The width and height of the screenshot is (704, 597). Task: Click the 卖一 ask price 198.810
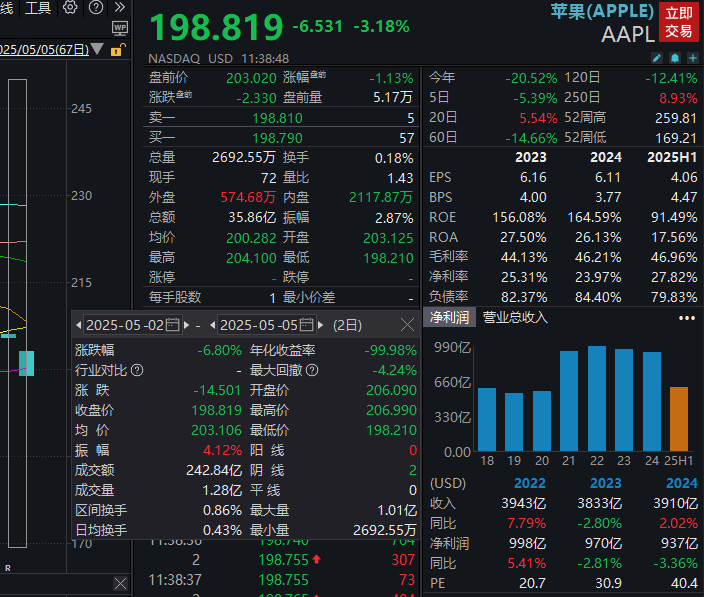[277, 119]
